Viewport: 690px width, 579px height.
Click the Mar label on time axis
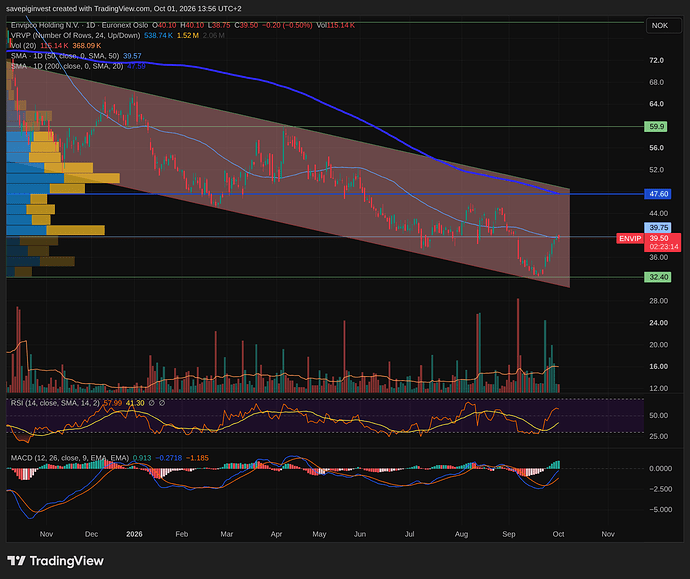coord(227,534)
